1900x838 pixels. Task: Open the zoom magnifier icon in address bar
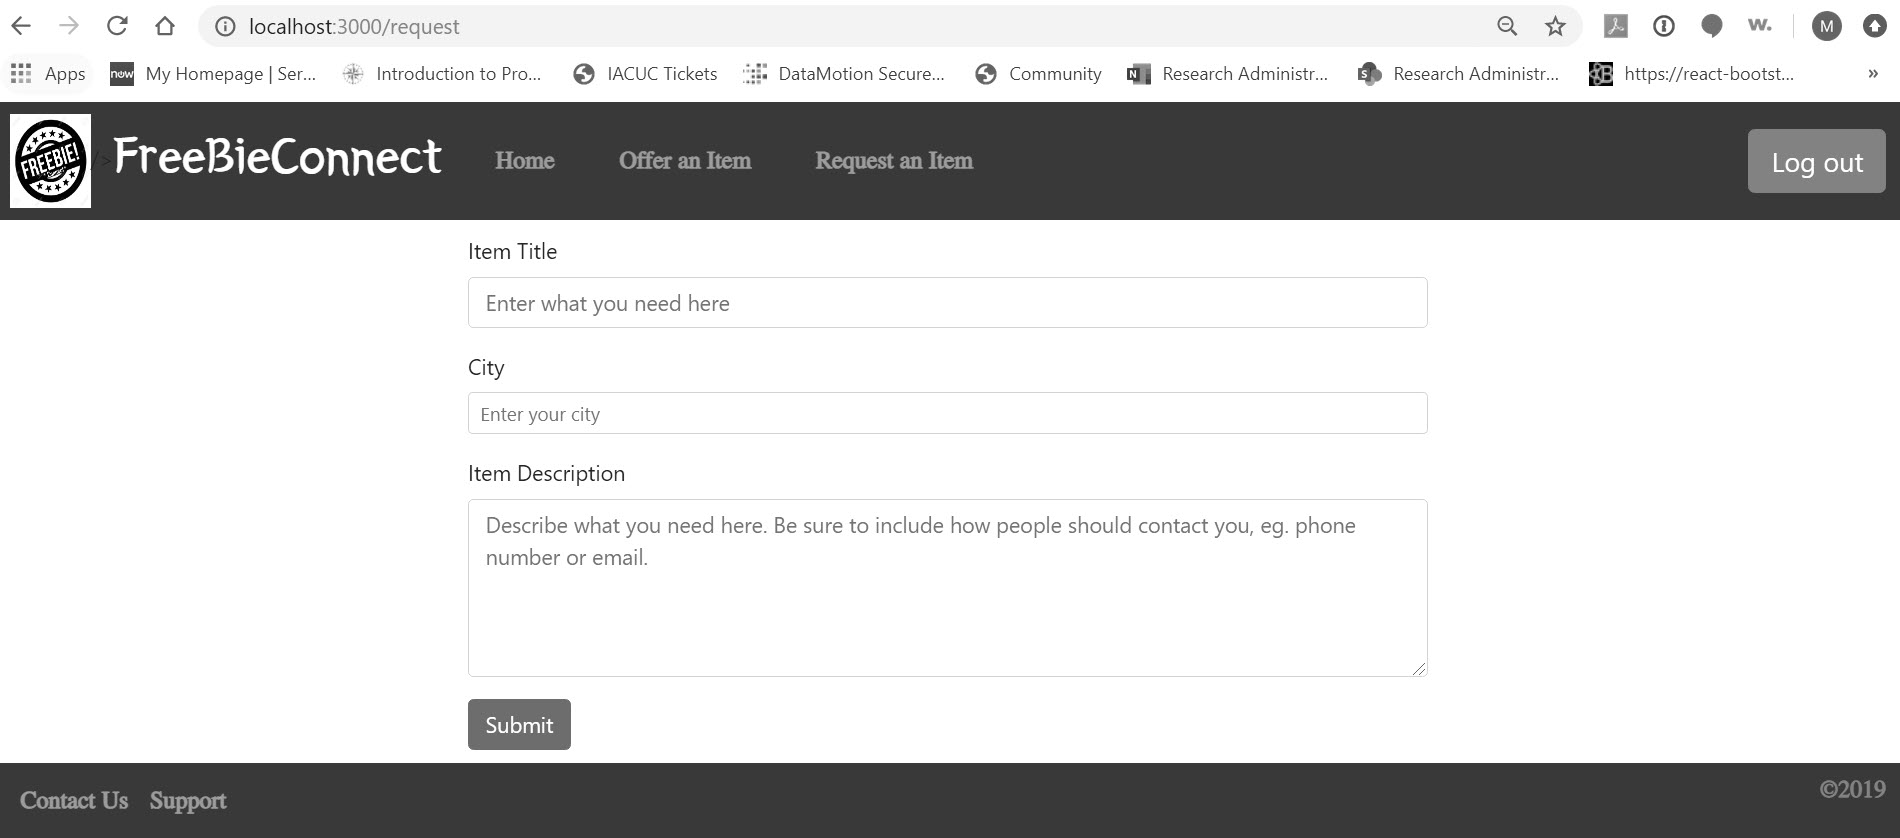1507,27
